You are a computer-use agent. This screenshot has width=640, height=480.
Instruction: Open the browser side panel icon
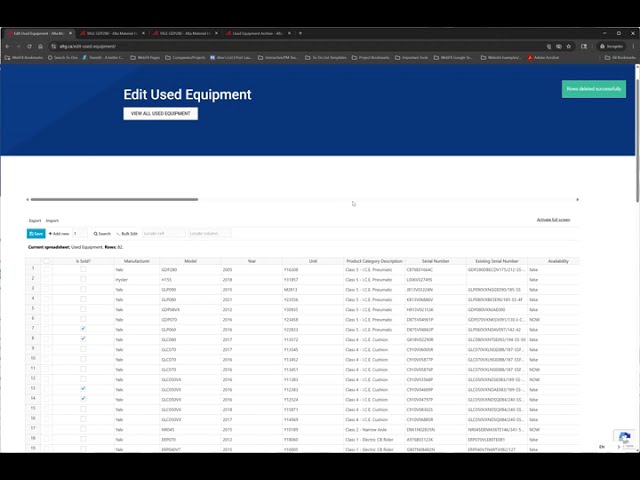[584, 47]
